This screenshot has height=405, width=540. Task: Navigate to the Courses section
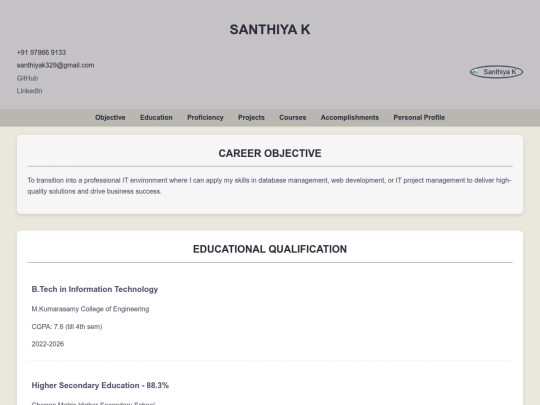(293, 117)
